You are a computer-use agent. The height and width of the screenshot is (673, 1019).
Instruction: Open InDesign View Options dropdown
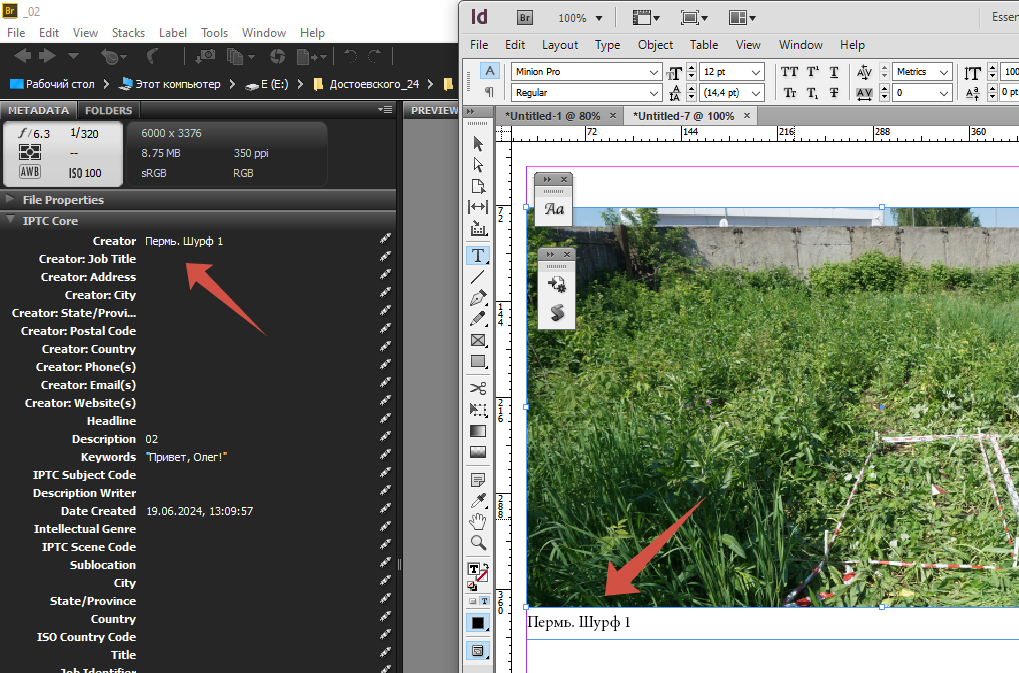[647, 18]
